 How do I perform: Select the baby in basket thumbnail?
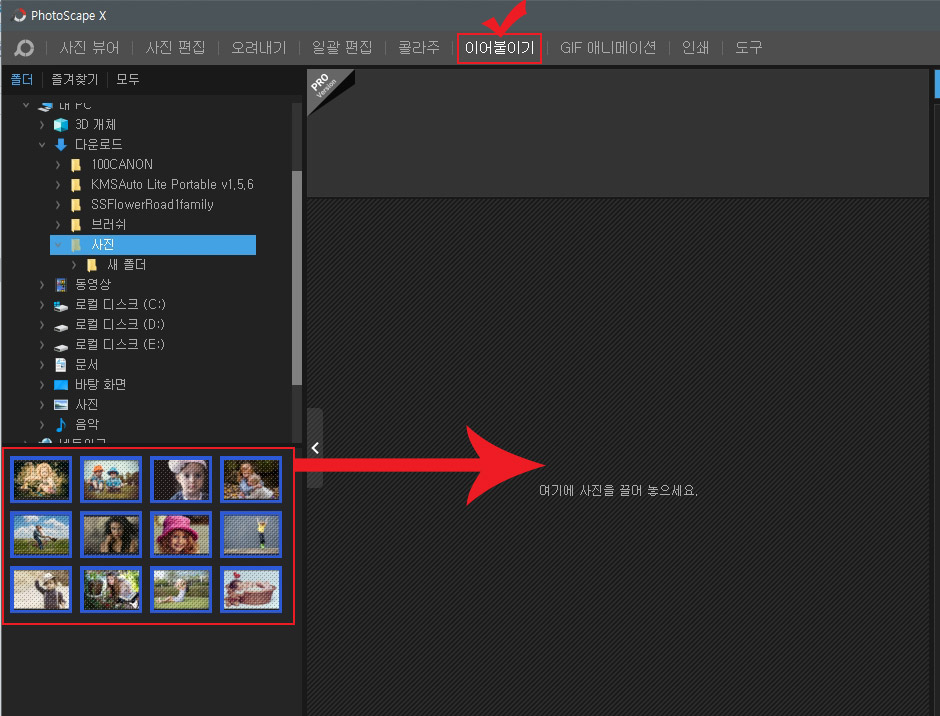point(251,589)
